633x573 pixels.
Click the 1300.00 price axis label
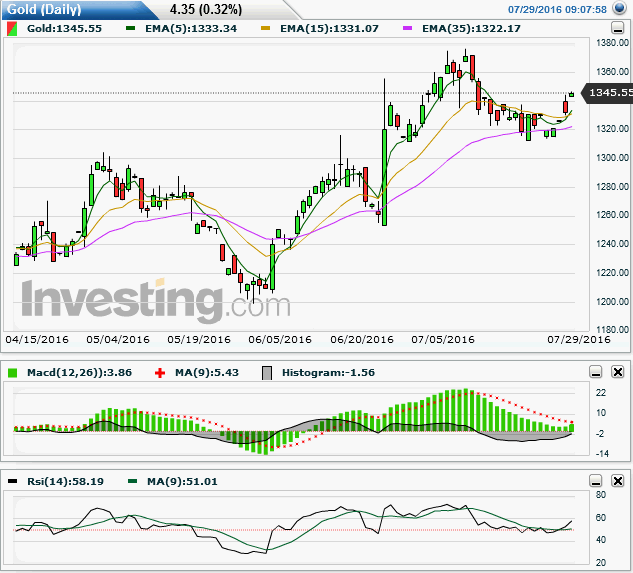[612, 158]
